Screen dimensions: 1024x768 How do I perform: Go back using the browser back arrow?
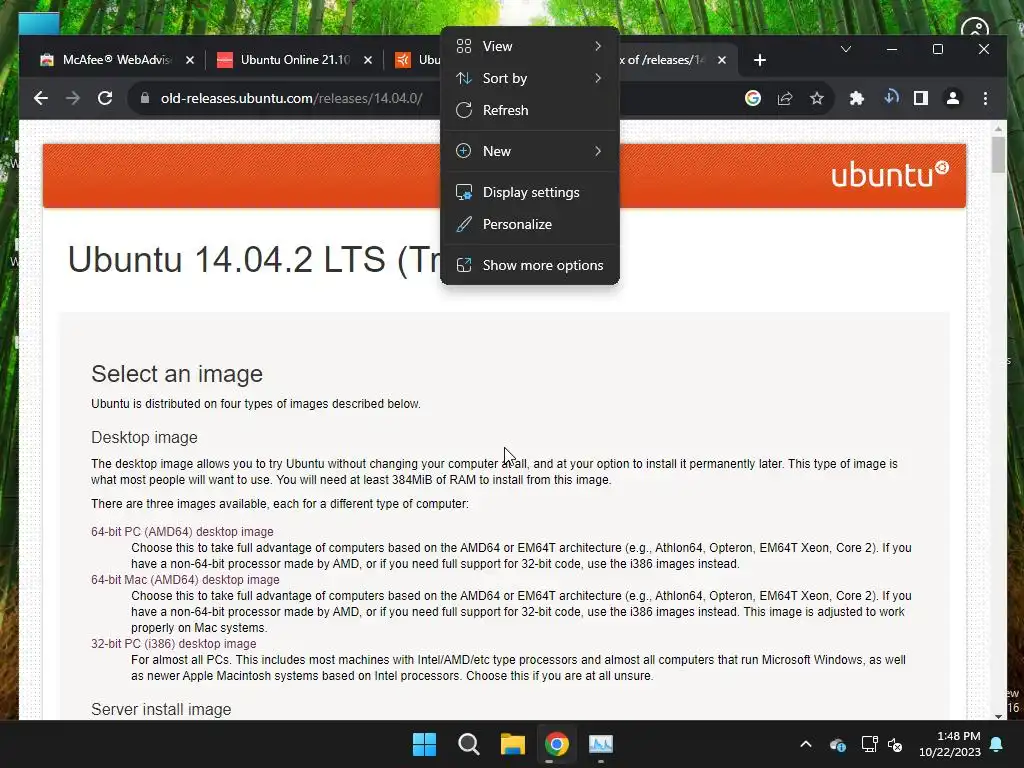pos(40,98)
